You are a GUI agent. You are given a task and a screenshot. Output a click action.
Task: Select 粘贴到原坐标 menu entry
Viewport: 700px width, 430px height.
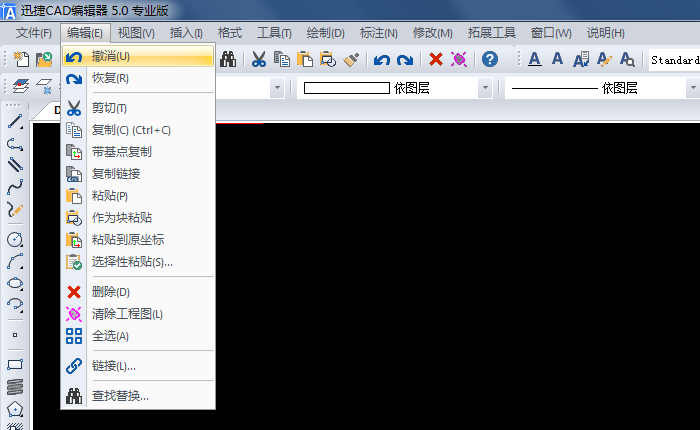138,239
